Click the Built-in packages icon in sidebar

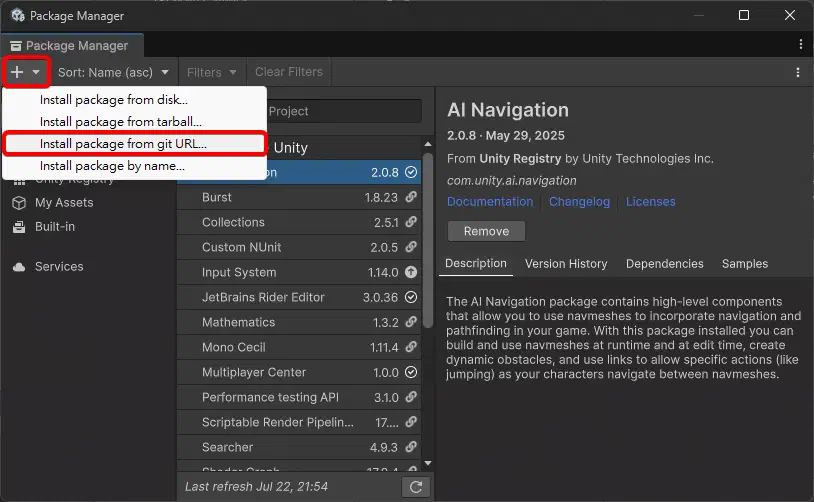point(19,227)
